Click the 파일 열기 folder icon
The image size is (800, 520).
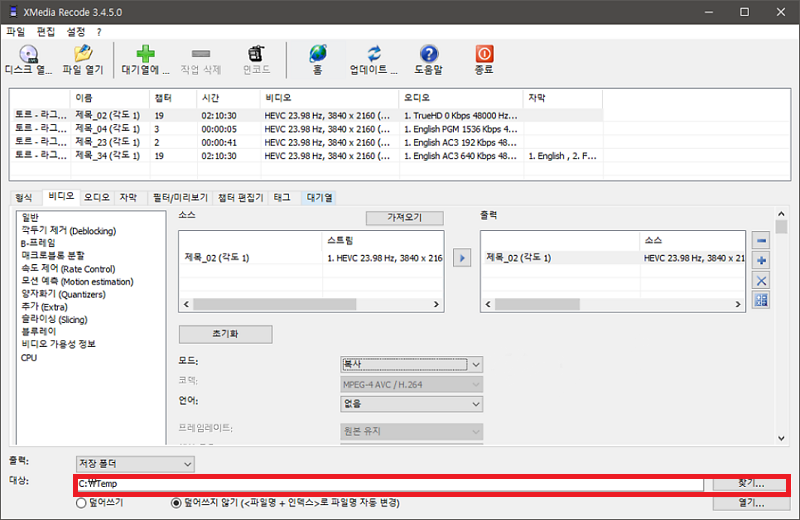pos(83,54)
